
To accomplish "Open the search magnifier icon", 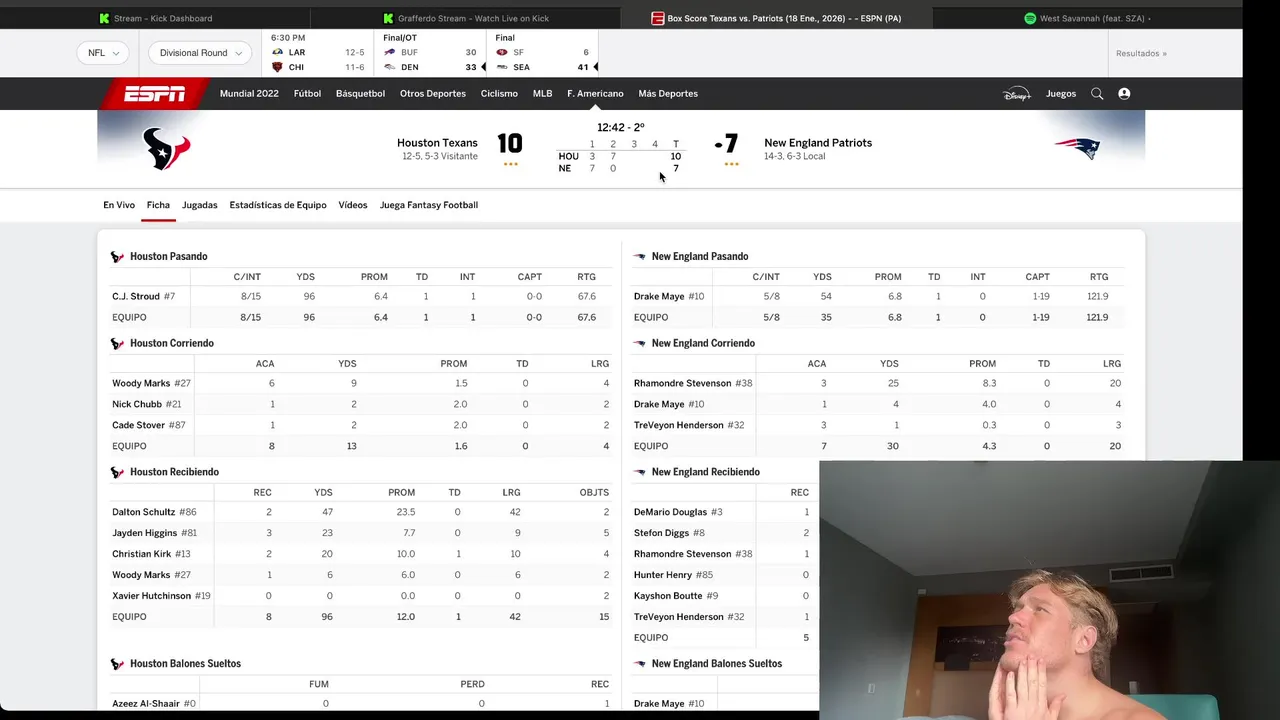I will (1097, 94).
